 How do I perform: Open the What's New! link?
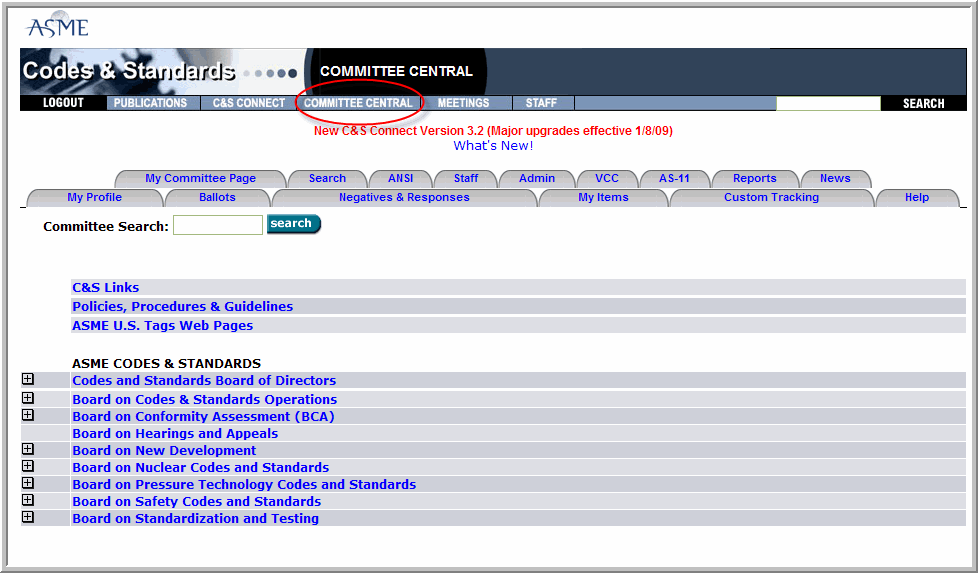(x=493, y=146)
